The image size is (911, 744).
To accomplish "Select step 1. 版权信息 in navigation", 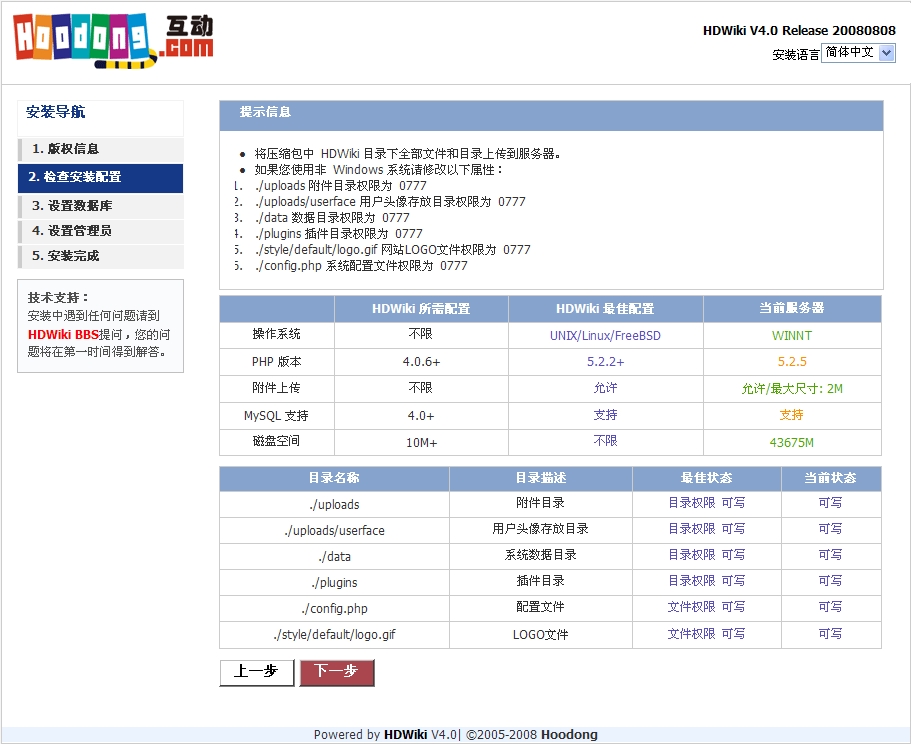I will click(x=101, y=149).
